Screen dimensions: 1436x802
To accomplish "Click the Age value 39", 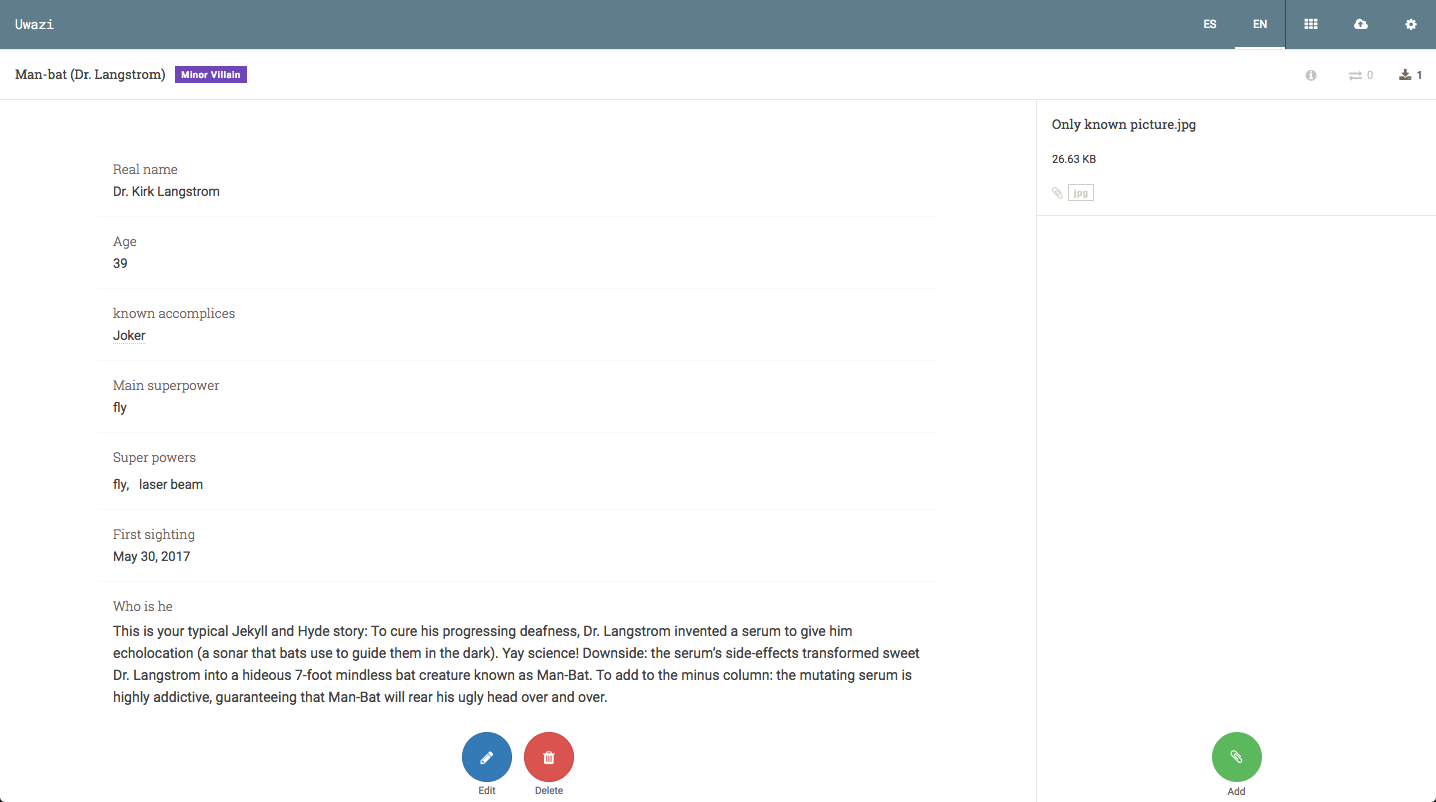I will coord(120,264).
